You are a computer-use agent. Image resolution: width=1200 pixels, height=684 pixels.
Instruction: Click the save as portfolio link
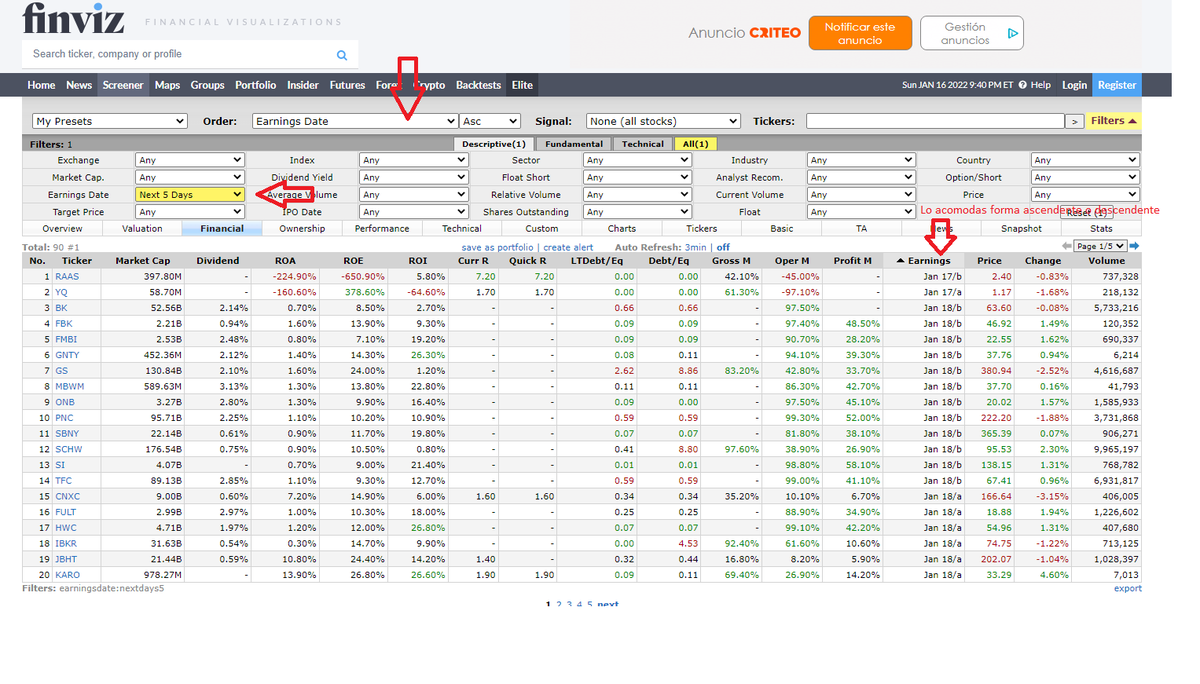[x=499, y=247]
